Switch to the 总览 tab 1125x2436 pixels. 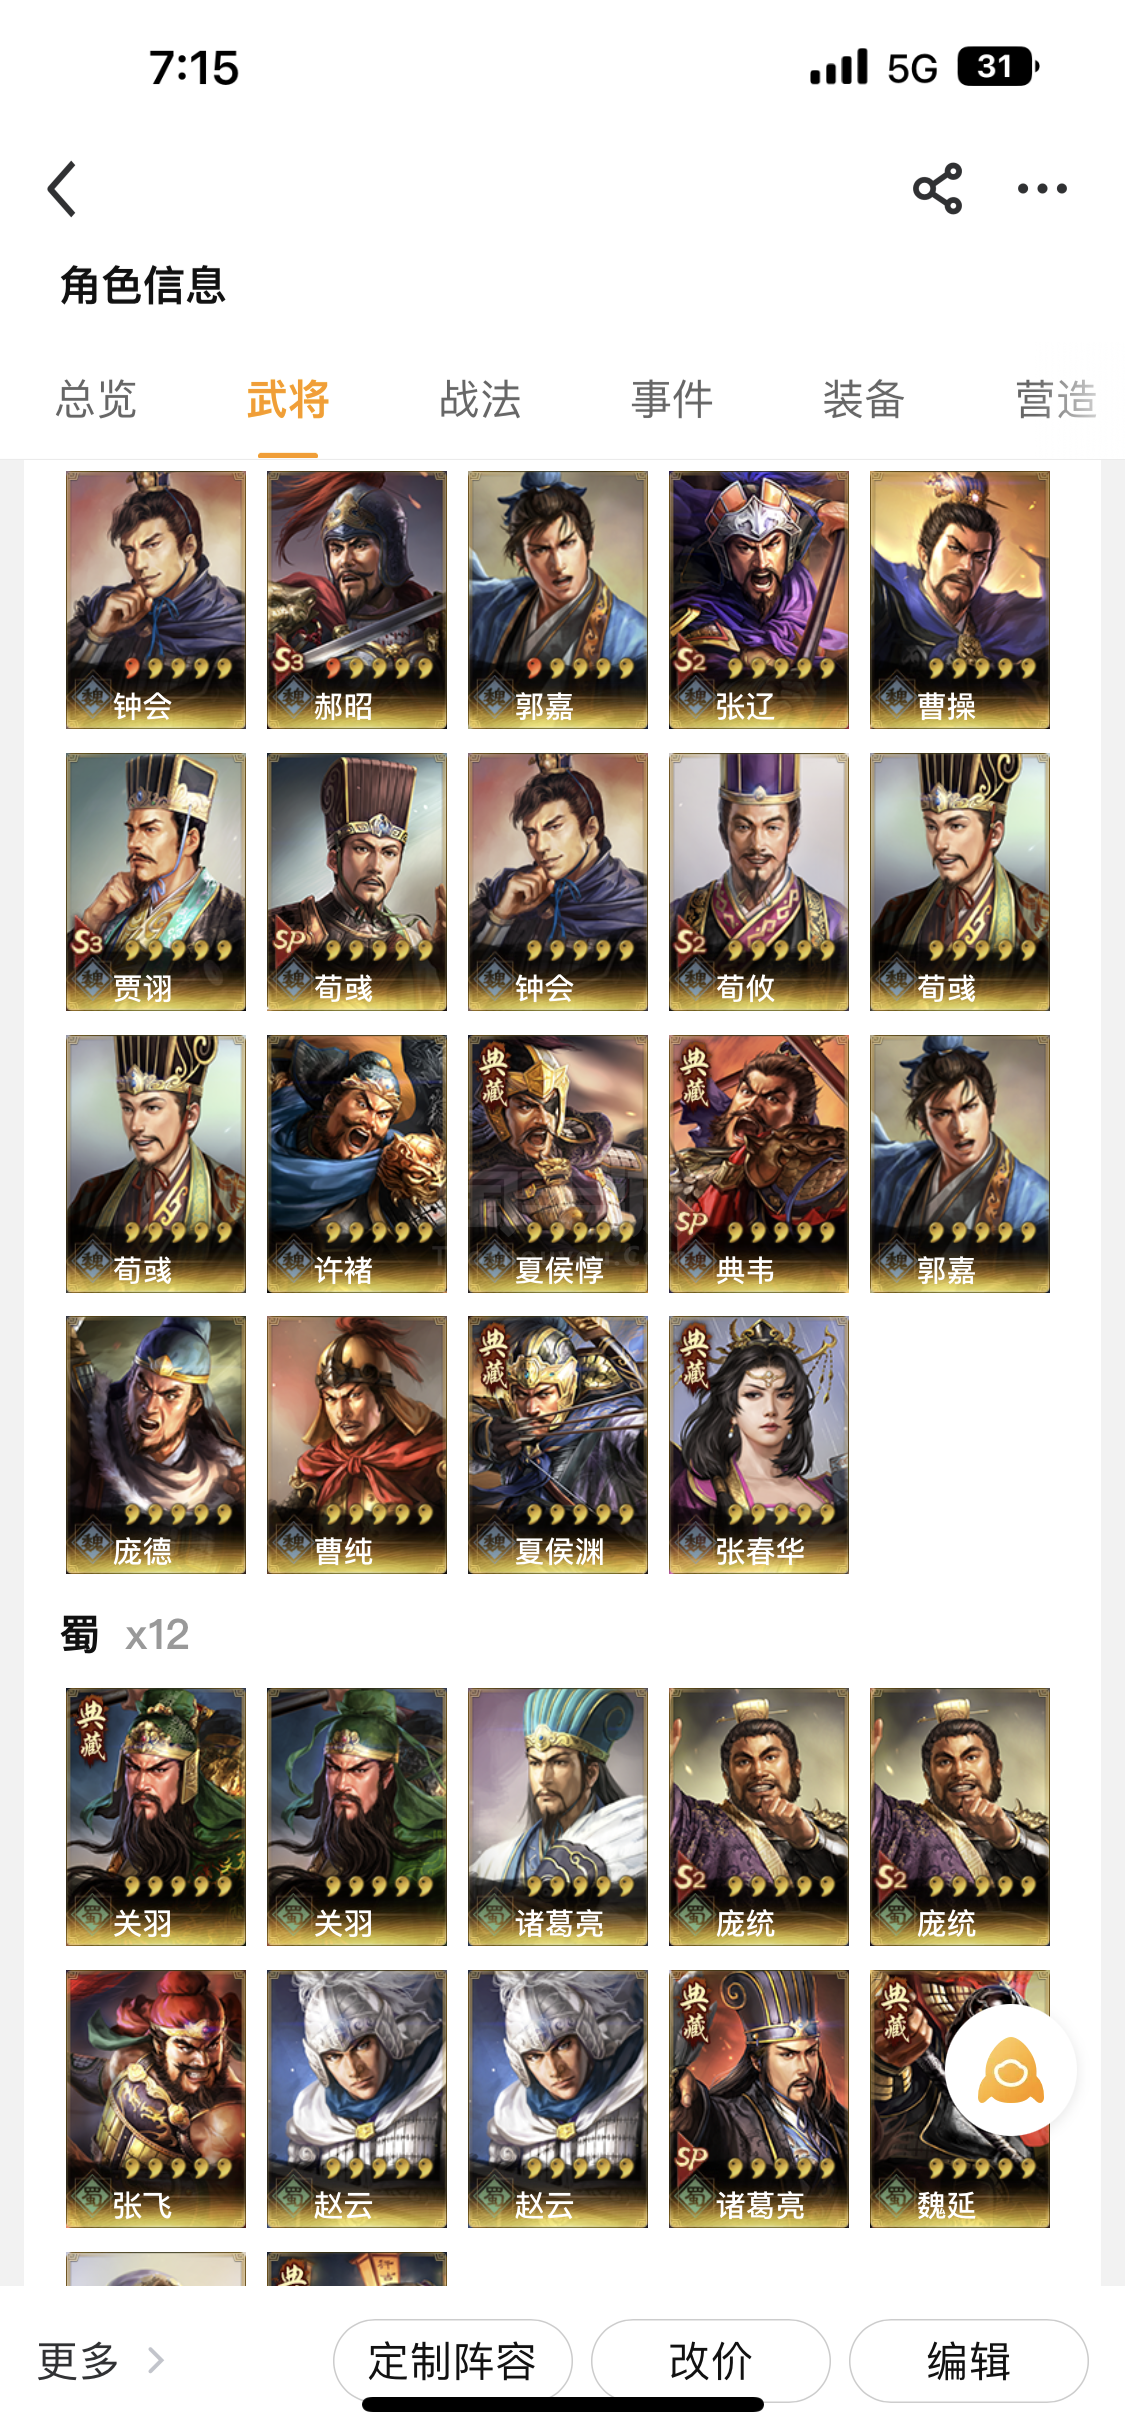pos(96,399)
